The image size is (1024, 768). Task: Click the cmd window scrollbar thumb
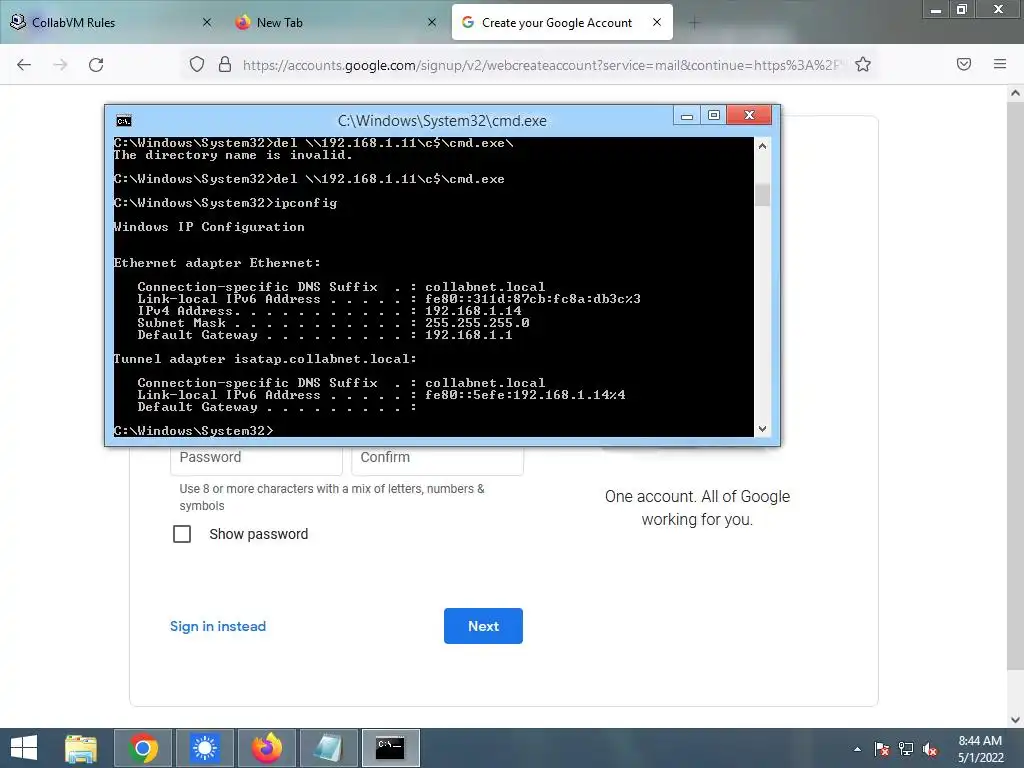[762, 195]
